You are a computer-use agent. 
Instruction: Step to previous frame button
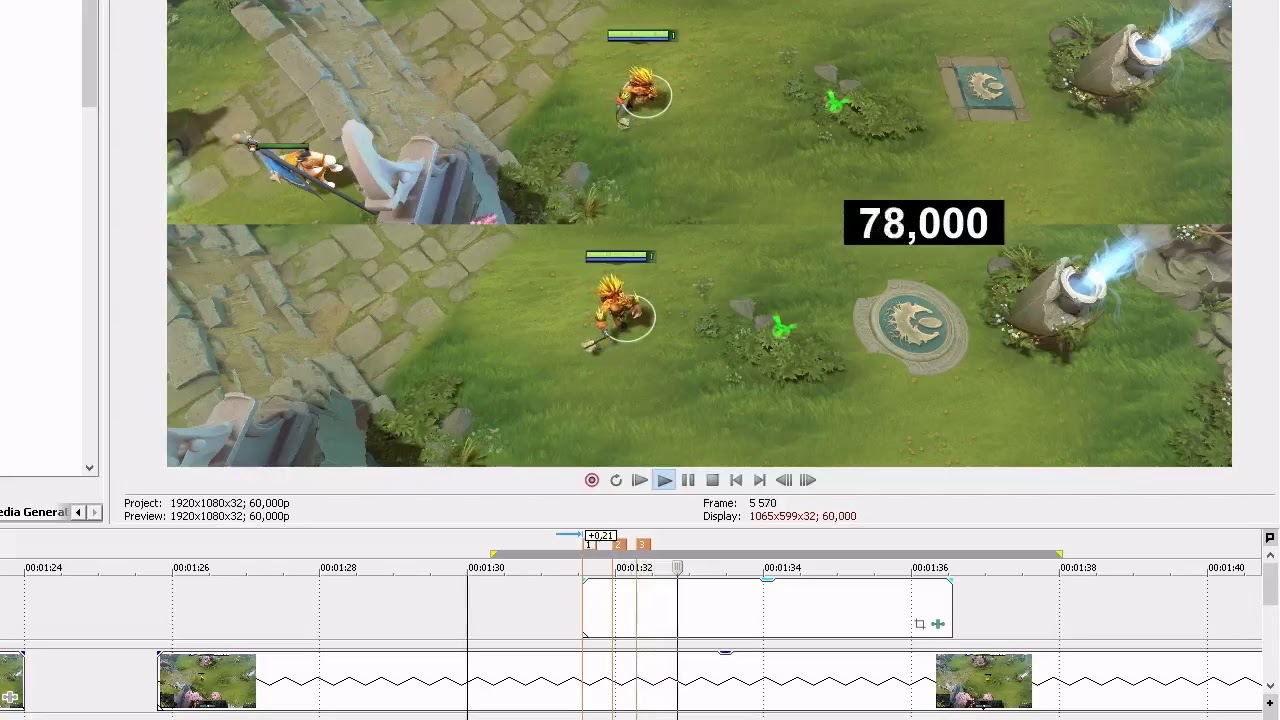tap(784, 481)
